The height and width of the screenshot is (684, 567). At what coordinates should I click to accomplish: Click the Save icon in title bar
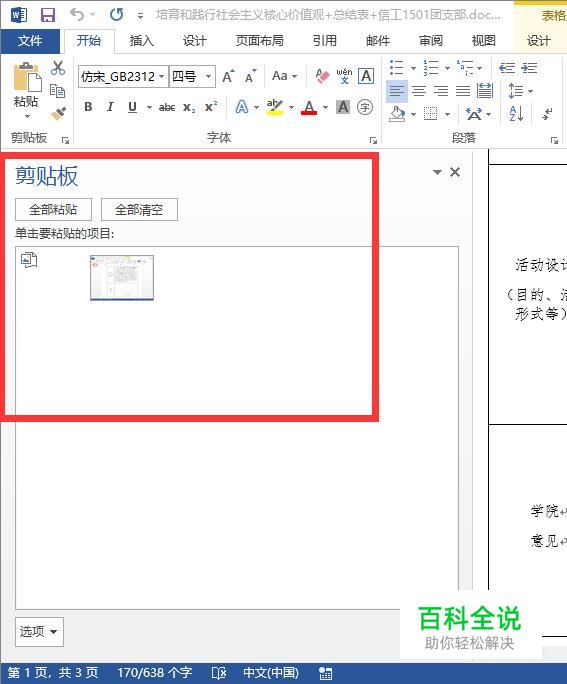(x=48, y=15)
